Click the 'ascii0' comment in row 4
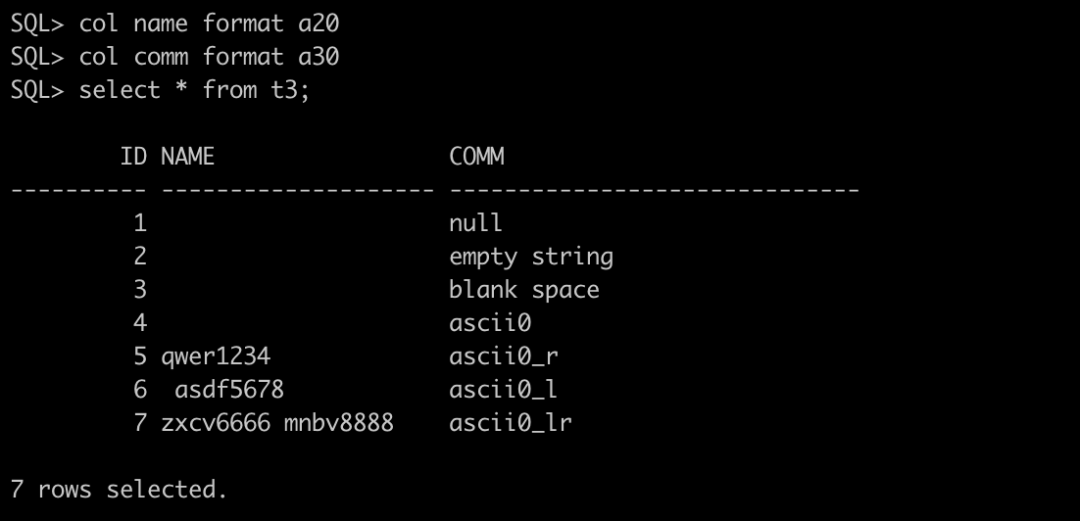The image size is (1080, 521). pos(490,323)
